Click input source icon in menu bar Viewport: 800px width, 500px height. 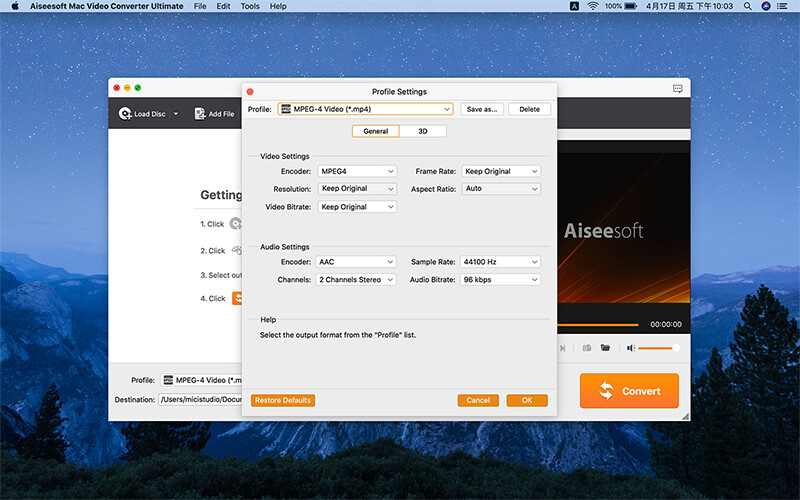(574, 6)
